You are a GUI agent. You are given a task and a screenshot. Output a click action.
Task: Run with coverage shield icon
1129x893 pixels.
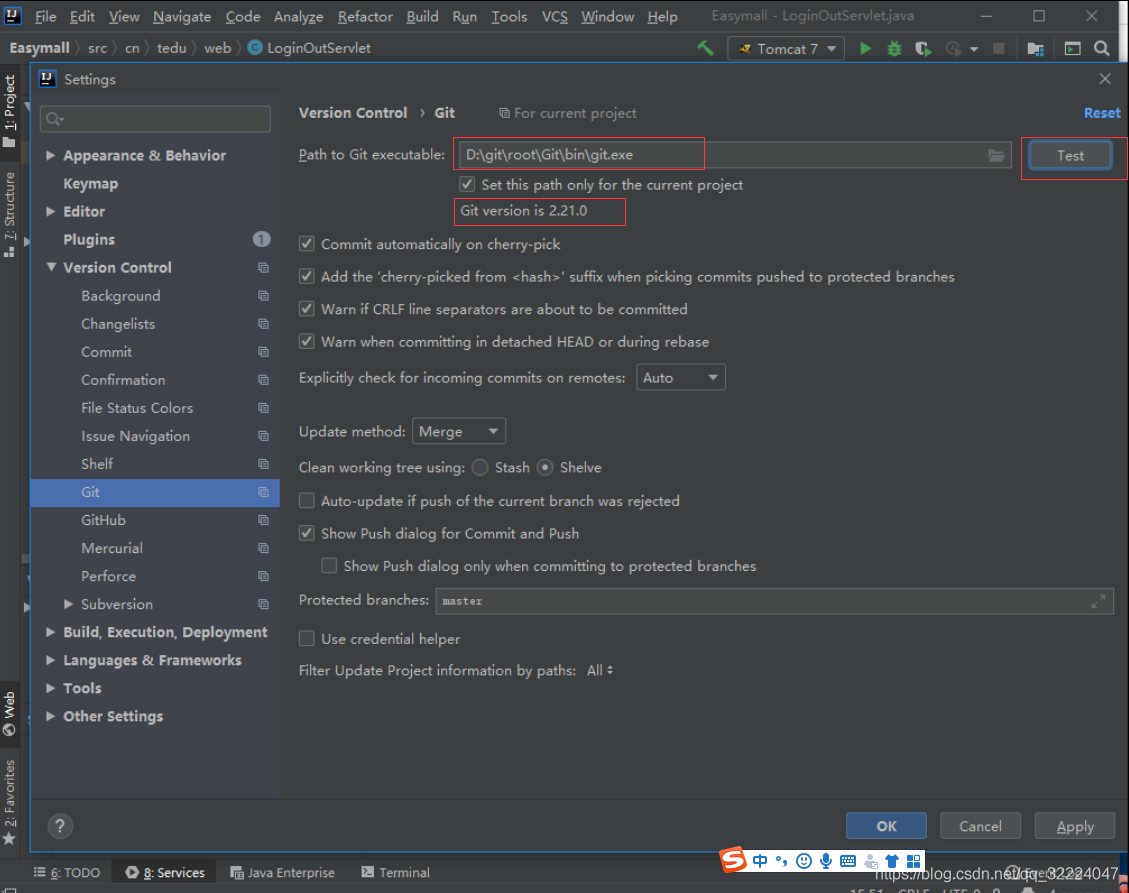923,48
